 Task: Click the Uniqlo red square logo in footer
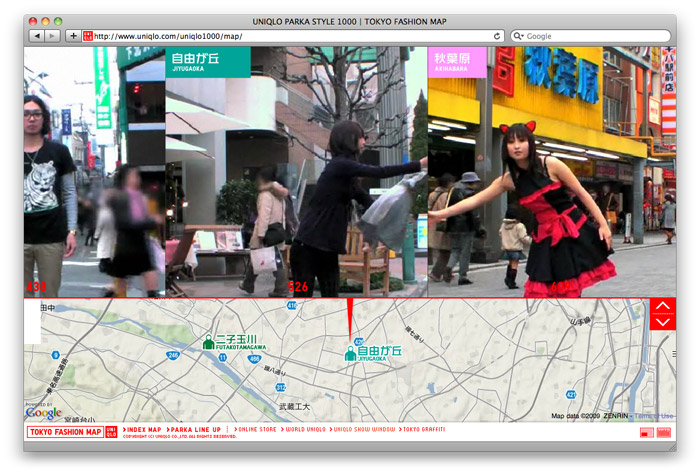click(112, 432)
